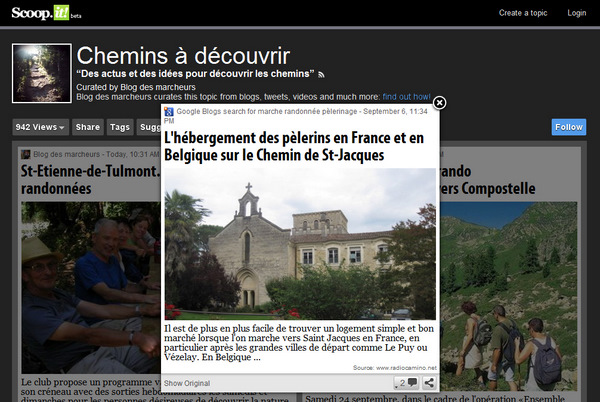Click the photo of seated hikers group
Image resolution: width=600 pixels, height=402 pixels.
click(91, 288)
